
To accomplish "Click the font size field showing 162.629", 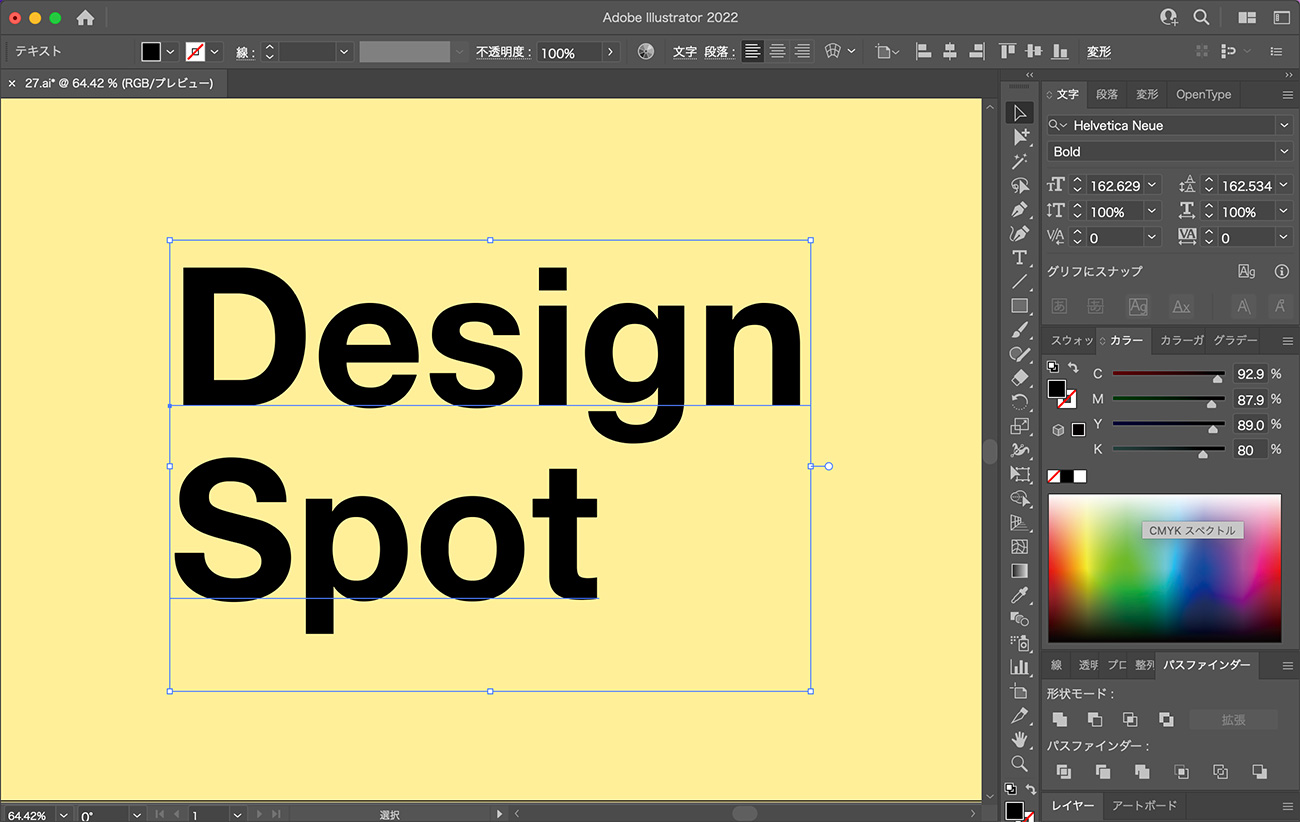I will tap(1115, 185).
